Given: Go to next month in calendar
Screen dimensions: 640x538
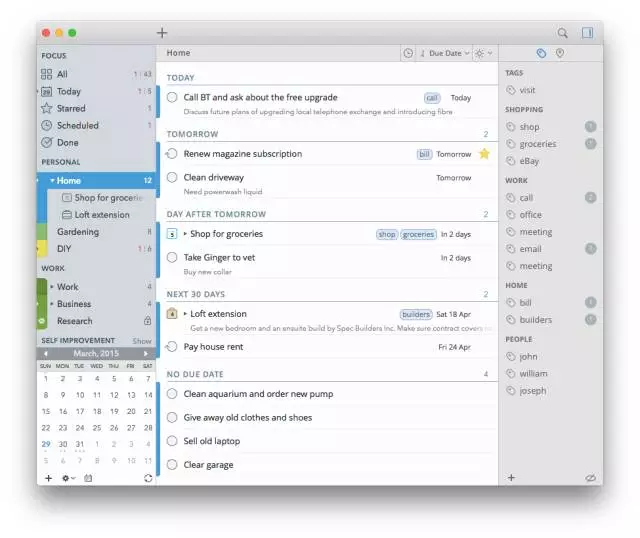Looking at the screenshot, I should (146, 353).
